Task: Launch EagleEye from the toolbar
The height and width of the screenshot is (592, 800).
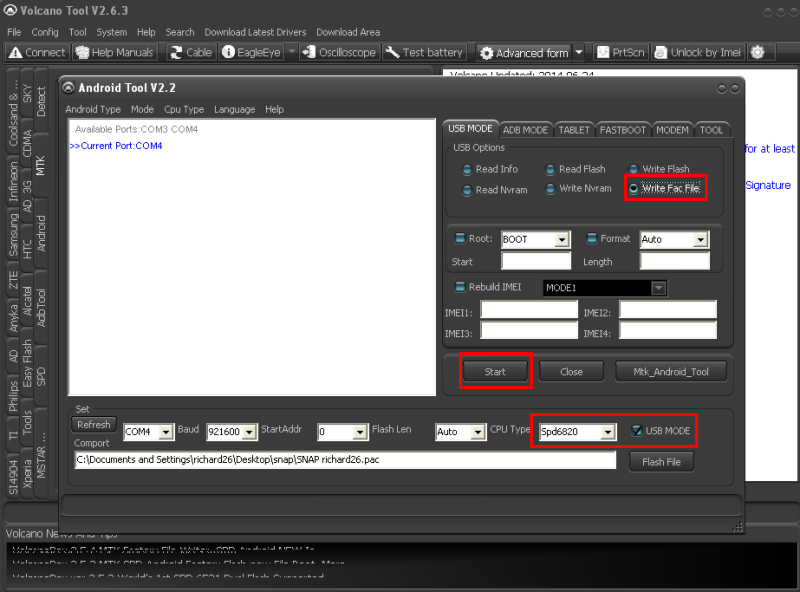Action: point(252,52)
